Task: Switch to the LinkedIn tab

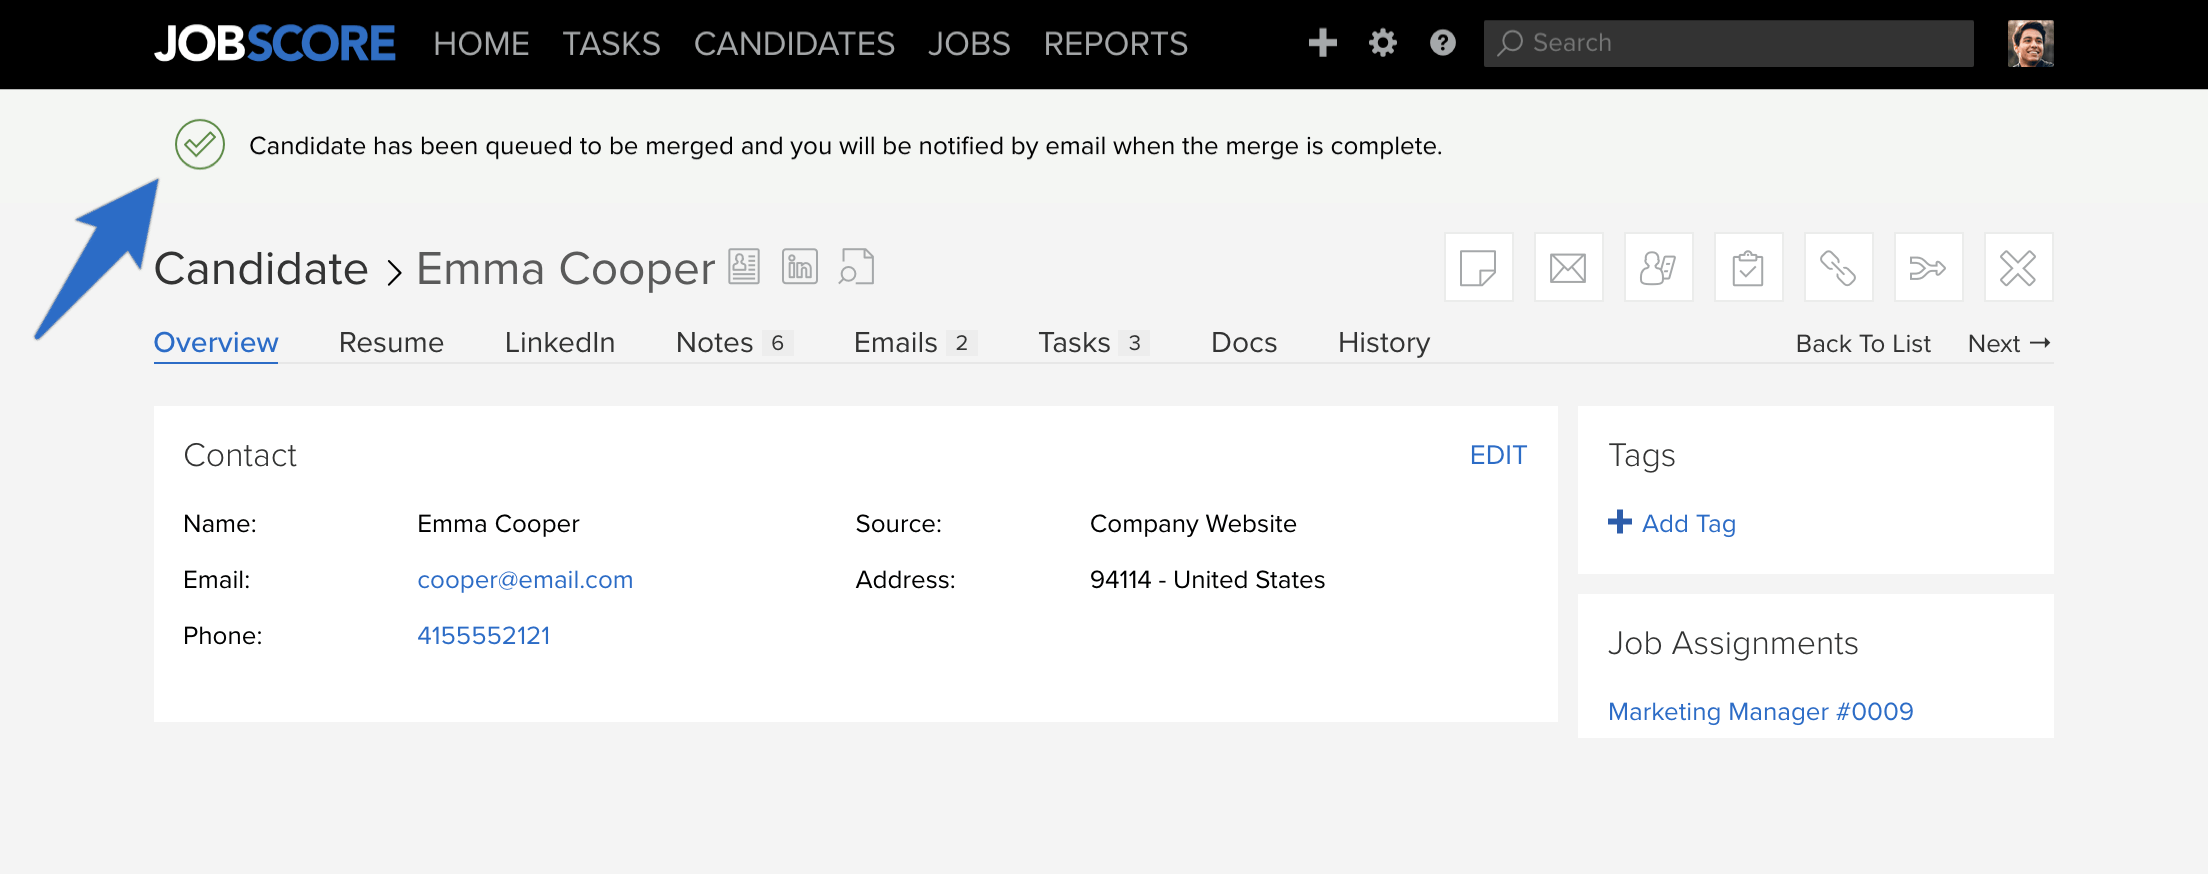Action: [x=560, y=343]
